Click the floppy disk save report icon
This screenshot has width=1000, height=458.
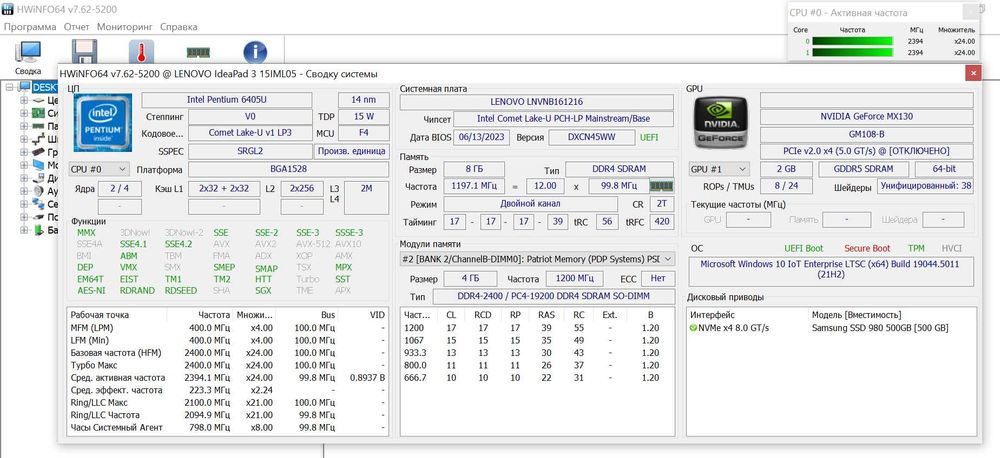click(85, 52)
